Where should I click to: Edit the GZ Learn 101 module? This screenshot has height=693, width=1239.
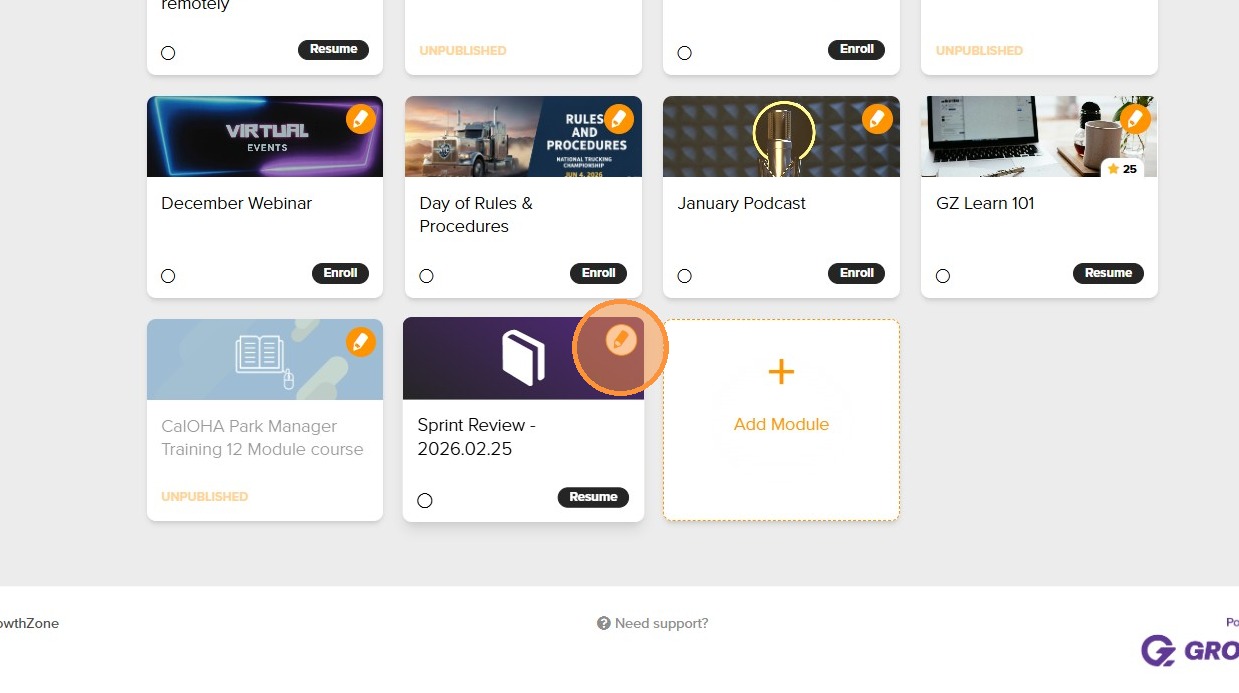click(1135, 120)
